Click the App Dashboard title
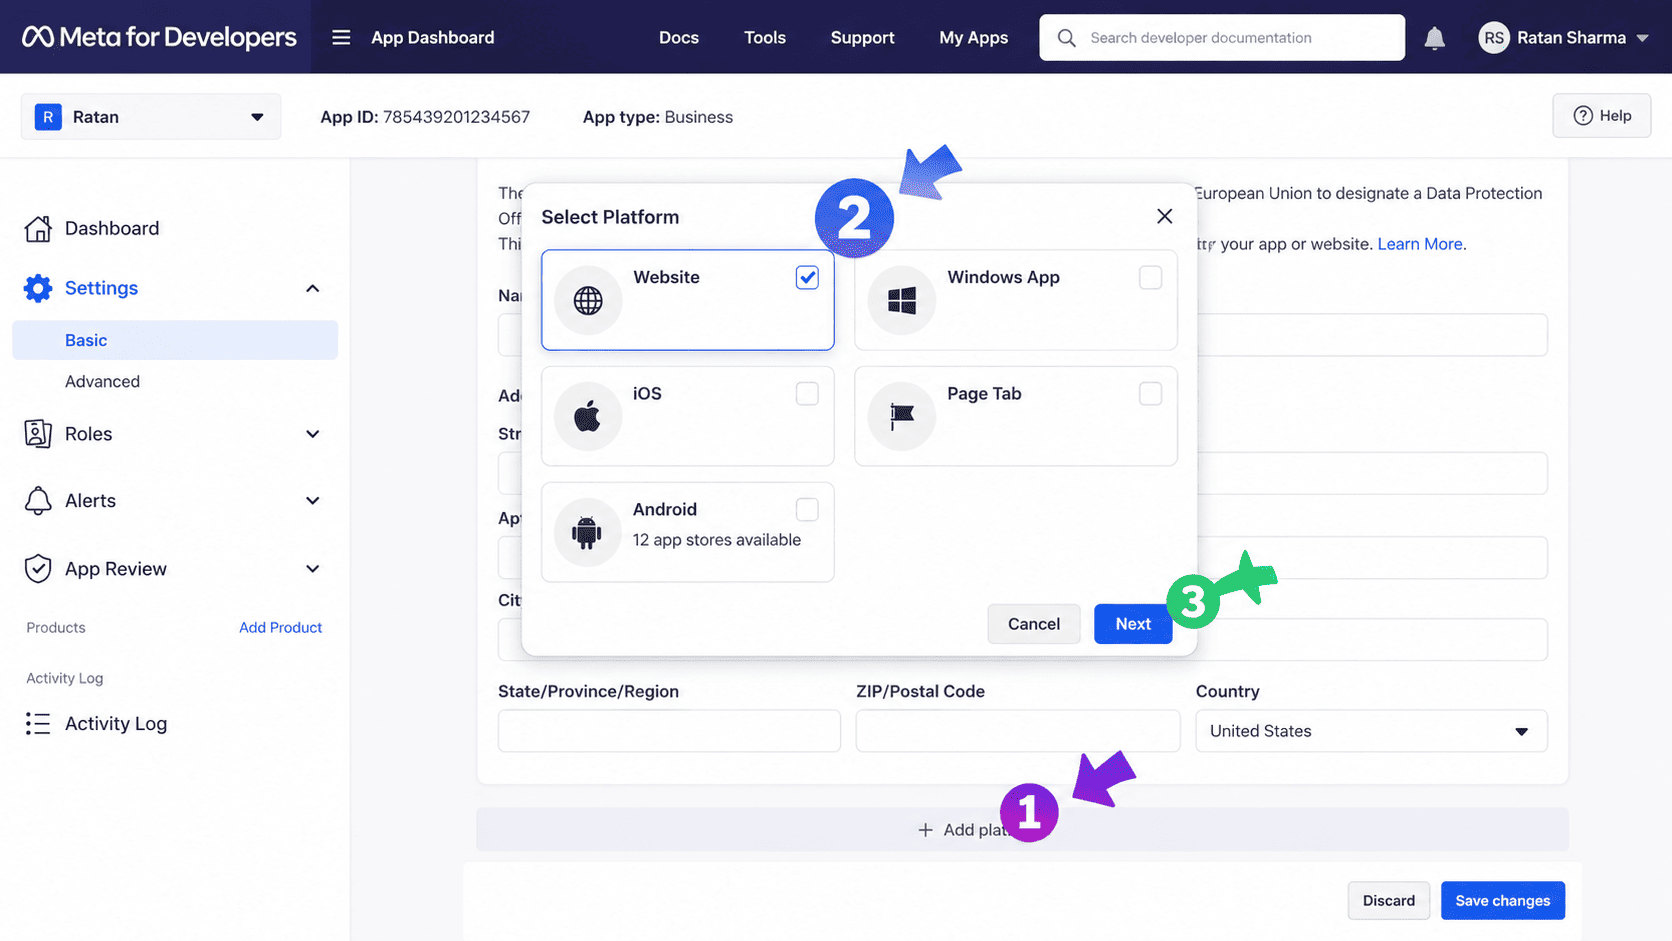Image resolution: width=1672 pixels, height=941 pixels. [x=433, y=38]
